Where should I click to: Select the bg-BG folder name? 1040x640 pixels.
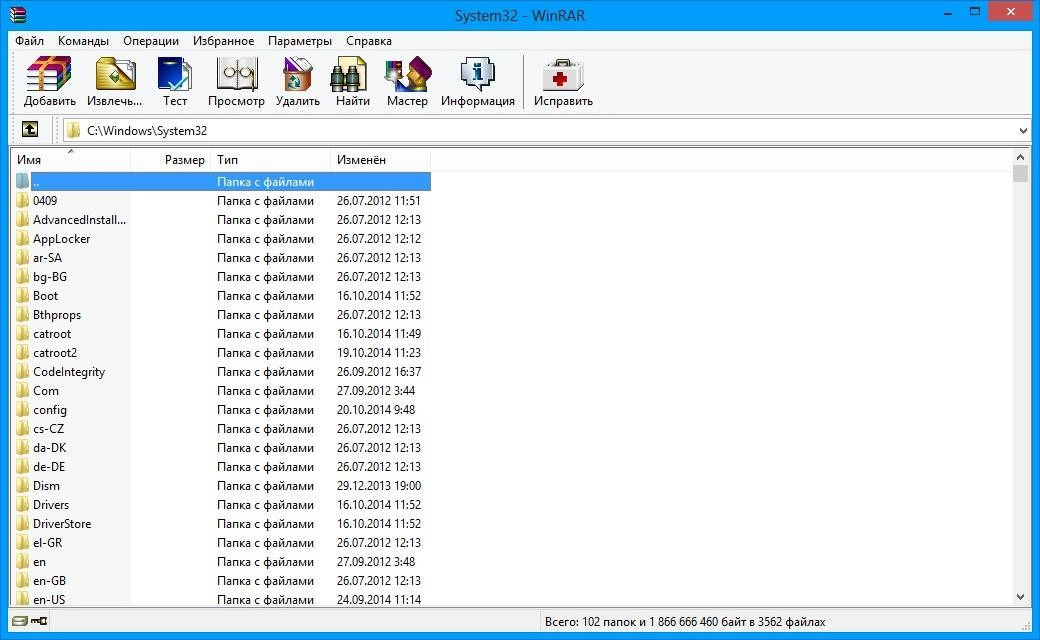(50, 277)
